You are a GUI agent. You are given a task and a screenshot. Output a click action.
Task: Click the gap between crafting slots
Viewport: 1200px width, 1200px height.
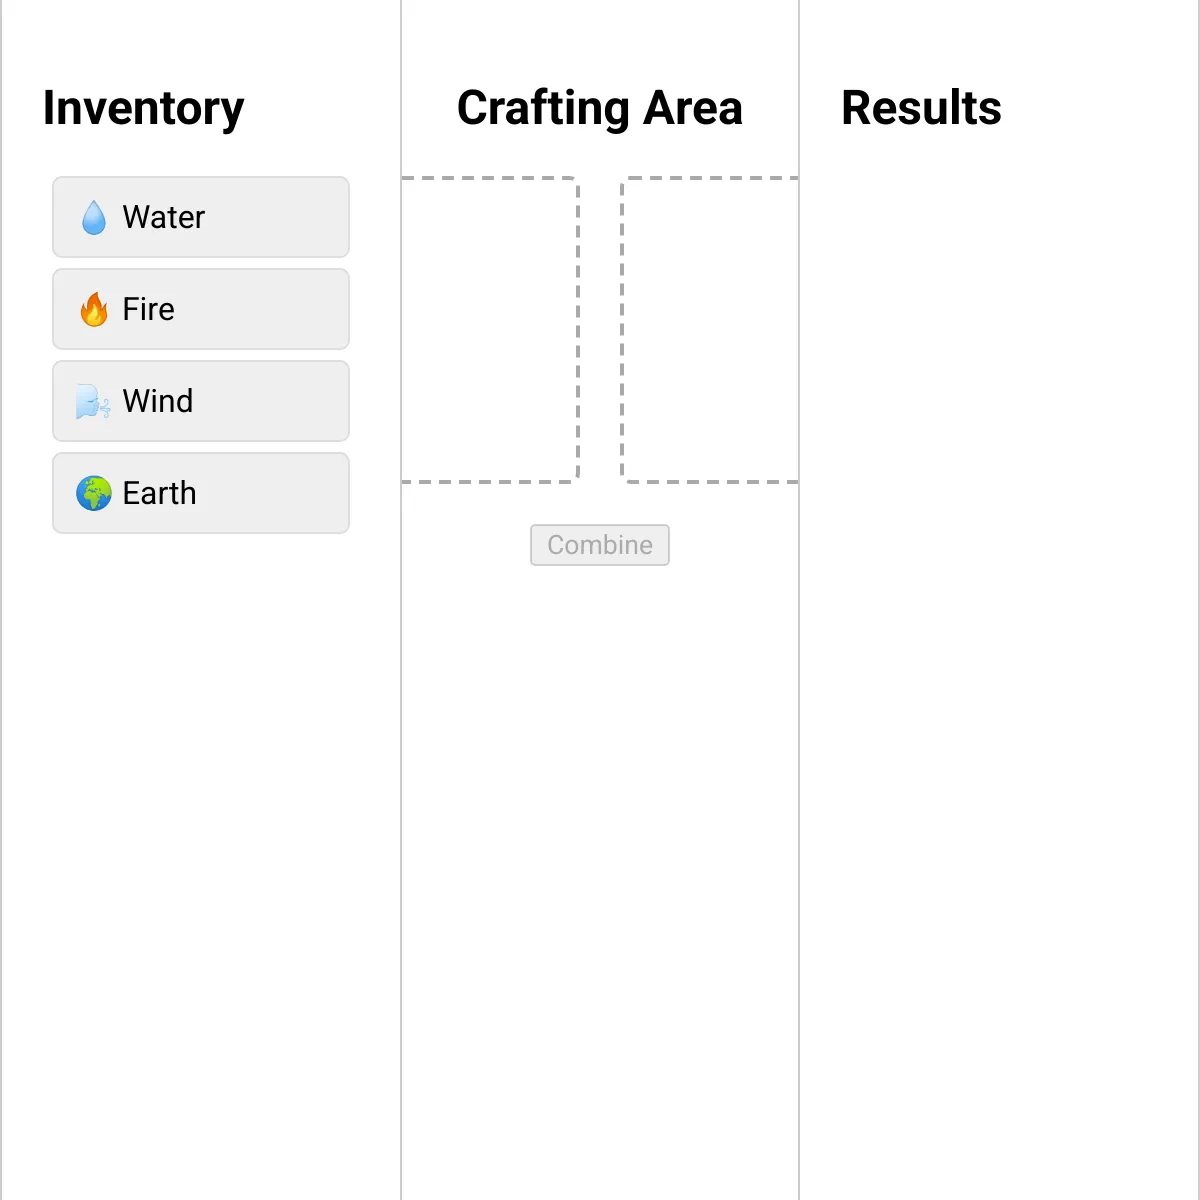coord(600,330)
